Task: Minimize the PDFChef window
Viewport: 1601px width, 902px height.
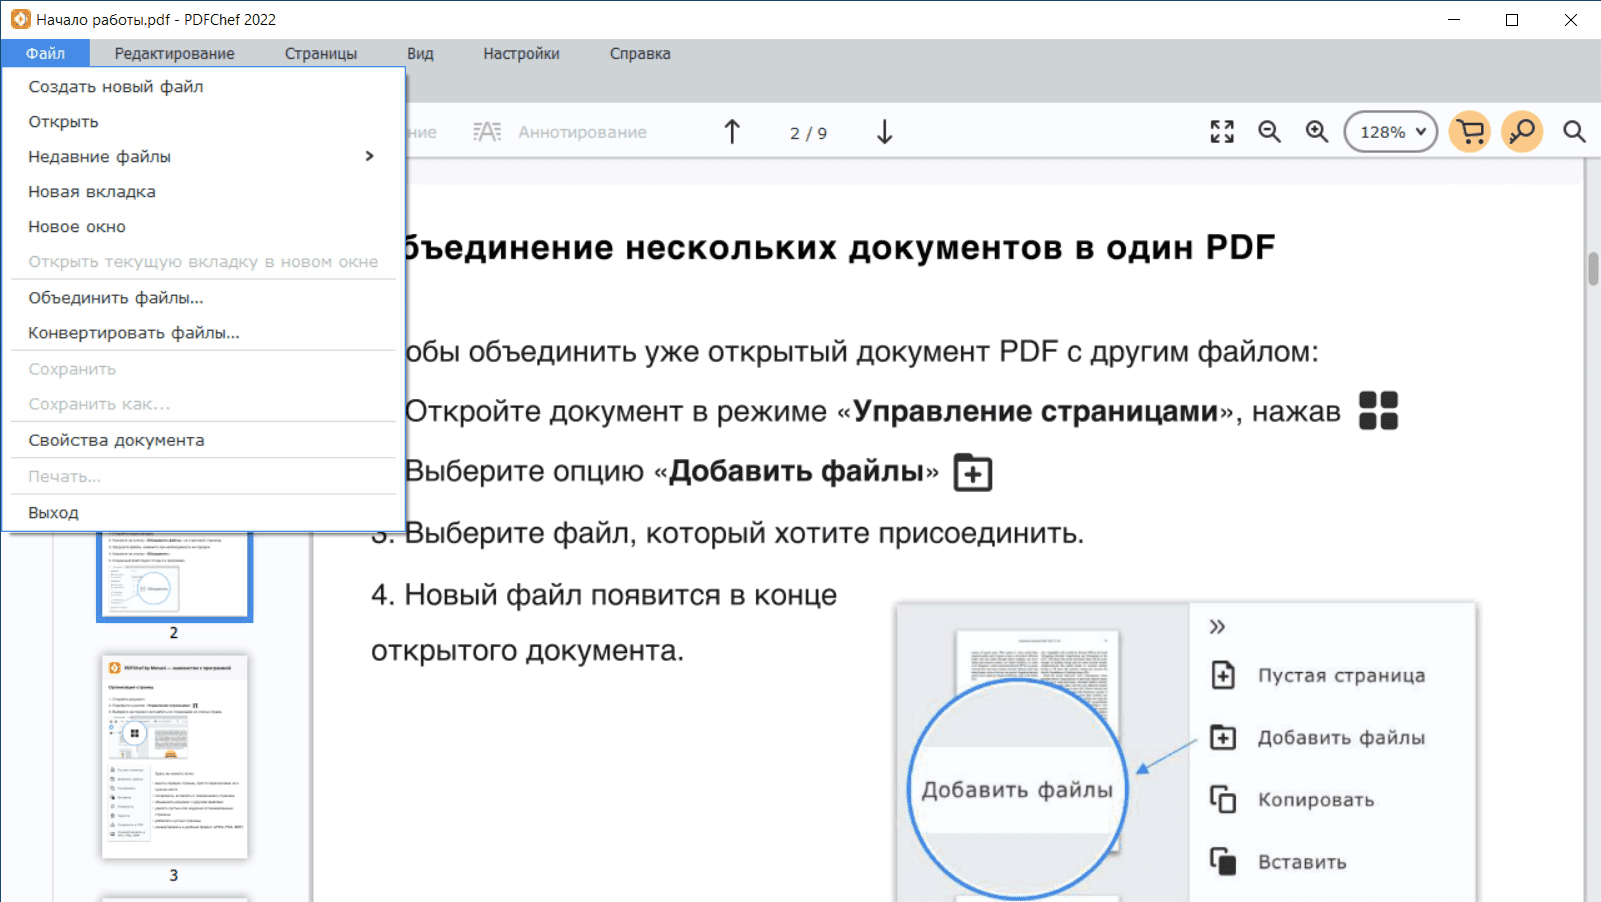Action: (x=1454, y=19)
